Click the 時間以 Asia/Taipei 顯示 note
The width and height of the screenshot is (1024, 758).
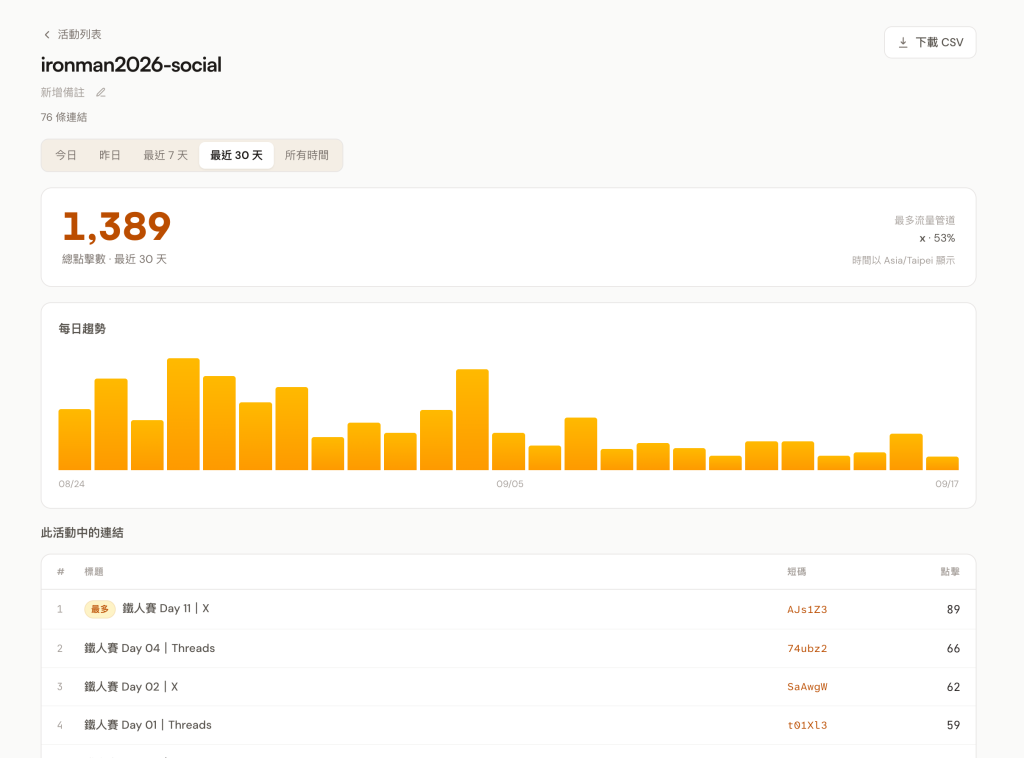tap(903, 261)
